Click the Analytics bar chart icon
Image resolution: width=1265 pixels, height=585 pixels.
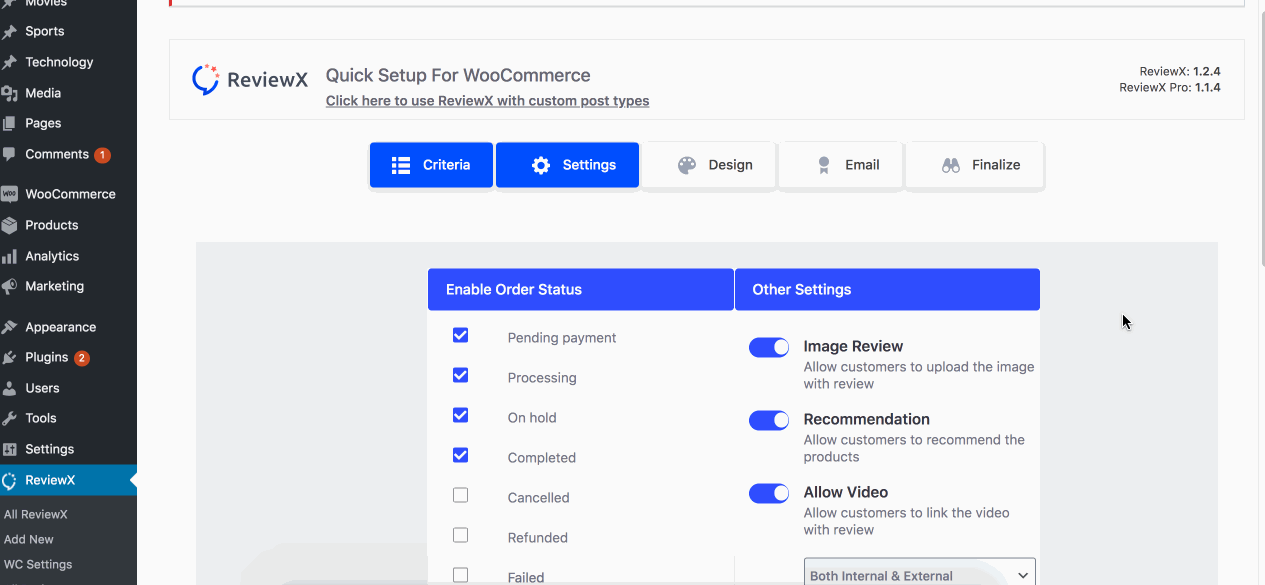click(10, 256)
